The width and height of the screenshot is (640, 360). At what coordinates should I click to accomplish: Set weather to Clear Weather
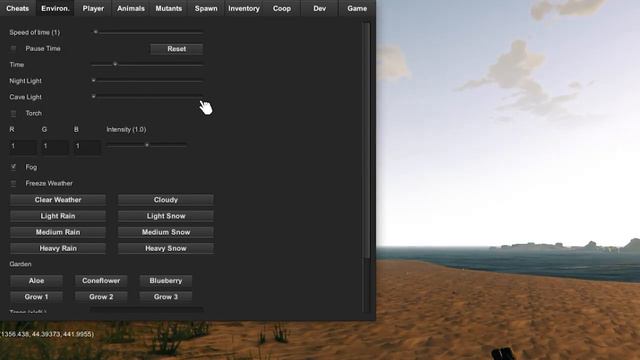(58, 200)
